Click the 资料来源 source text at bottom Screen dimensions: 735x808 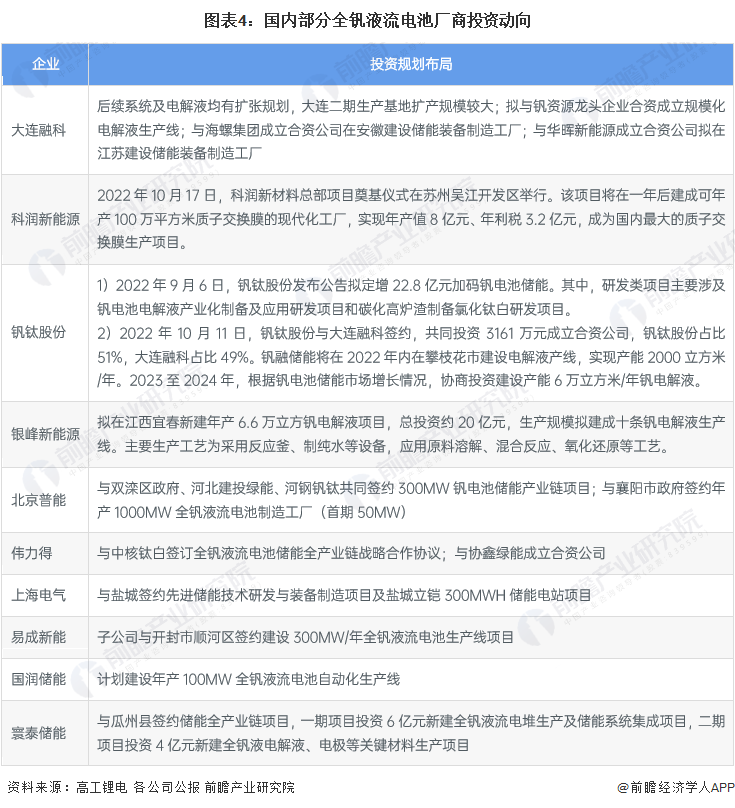(x=152, y=787)
